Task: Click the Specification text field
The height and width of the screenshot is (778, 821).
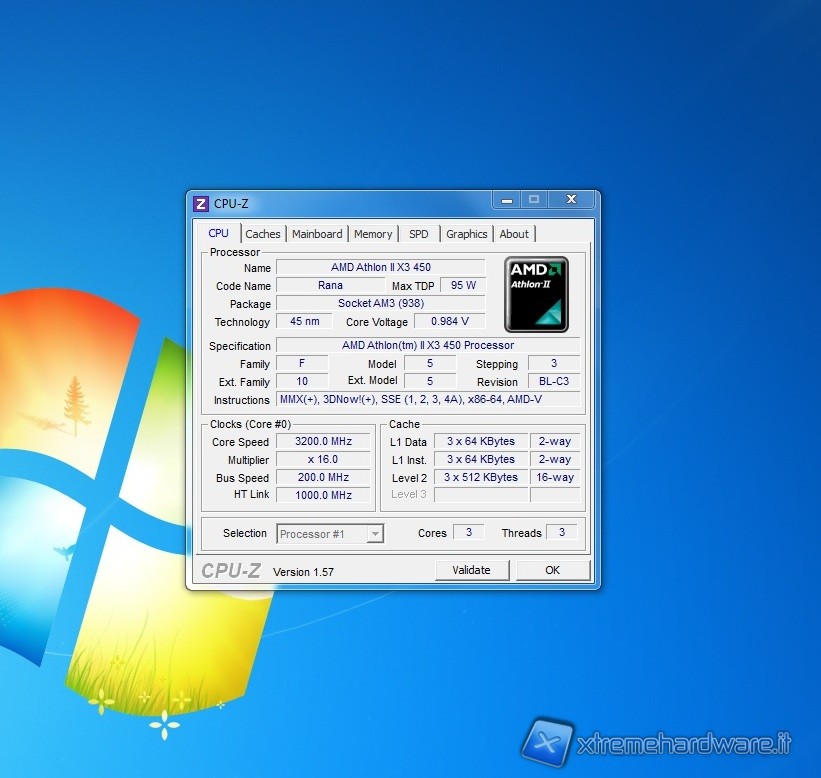Action: (x=427, y=346)
